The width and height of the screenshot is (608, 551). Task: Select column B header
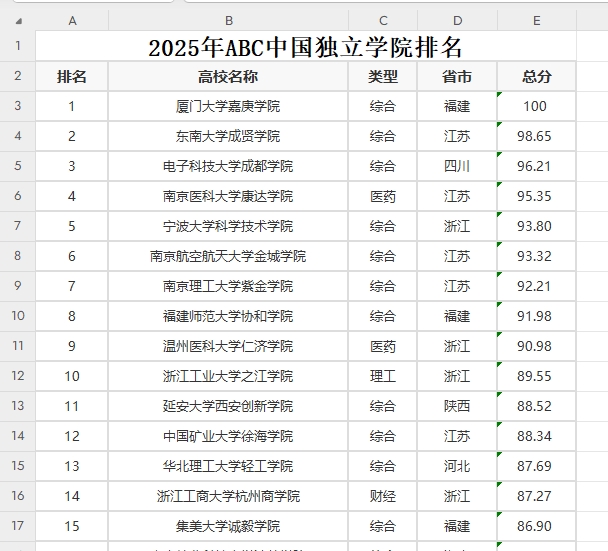(x=228, y=21)
